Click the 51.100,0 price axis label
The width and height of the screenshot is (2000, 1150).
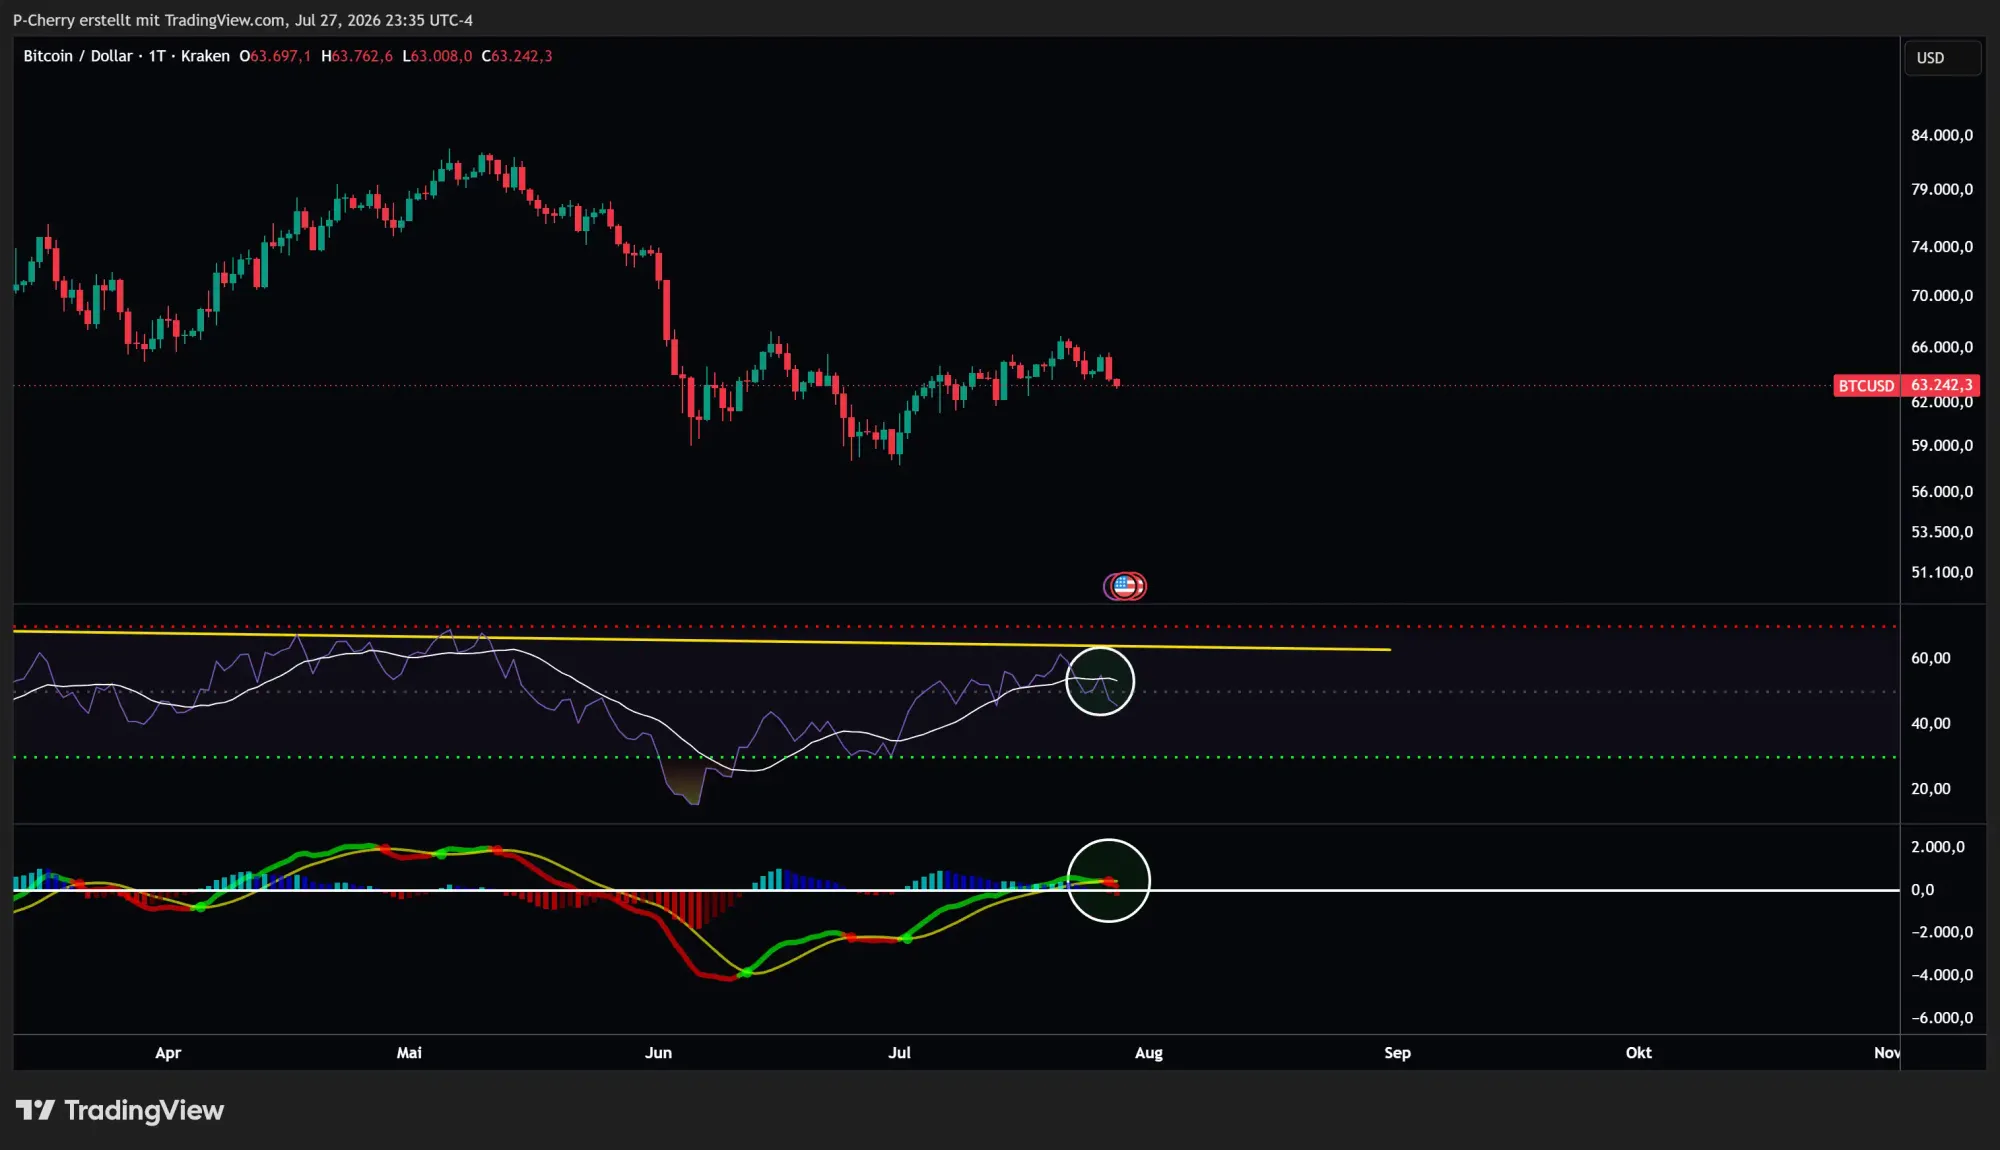pos(1942,572)
